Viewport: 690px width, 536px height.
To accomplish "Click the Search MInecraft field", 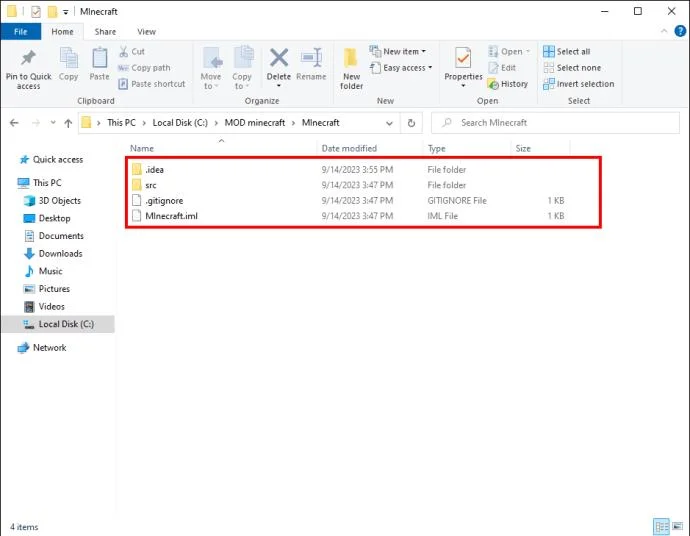I will 555,123.
